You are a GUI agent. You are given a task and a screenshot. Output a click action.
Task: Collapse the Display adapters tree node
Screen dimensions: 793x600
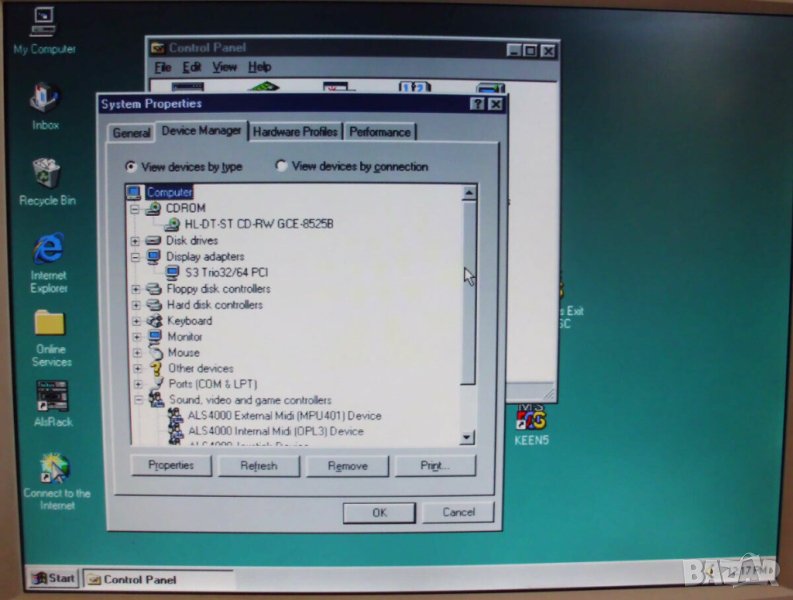point(136,257)
